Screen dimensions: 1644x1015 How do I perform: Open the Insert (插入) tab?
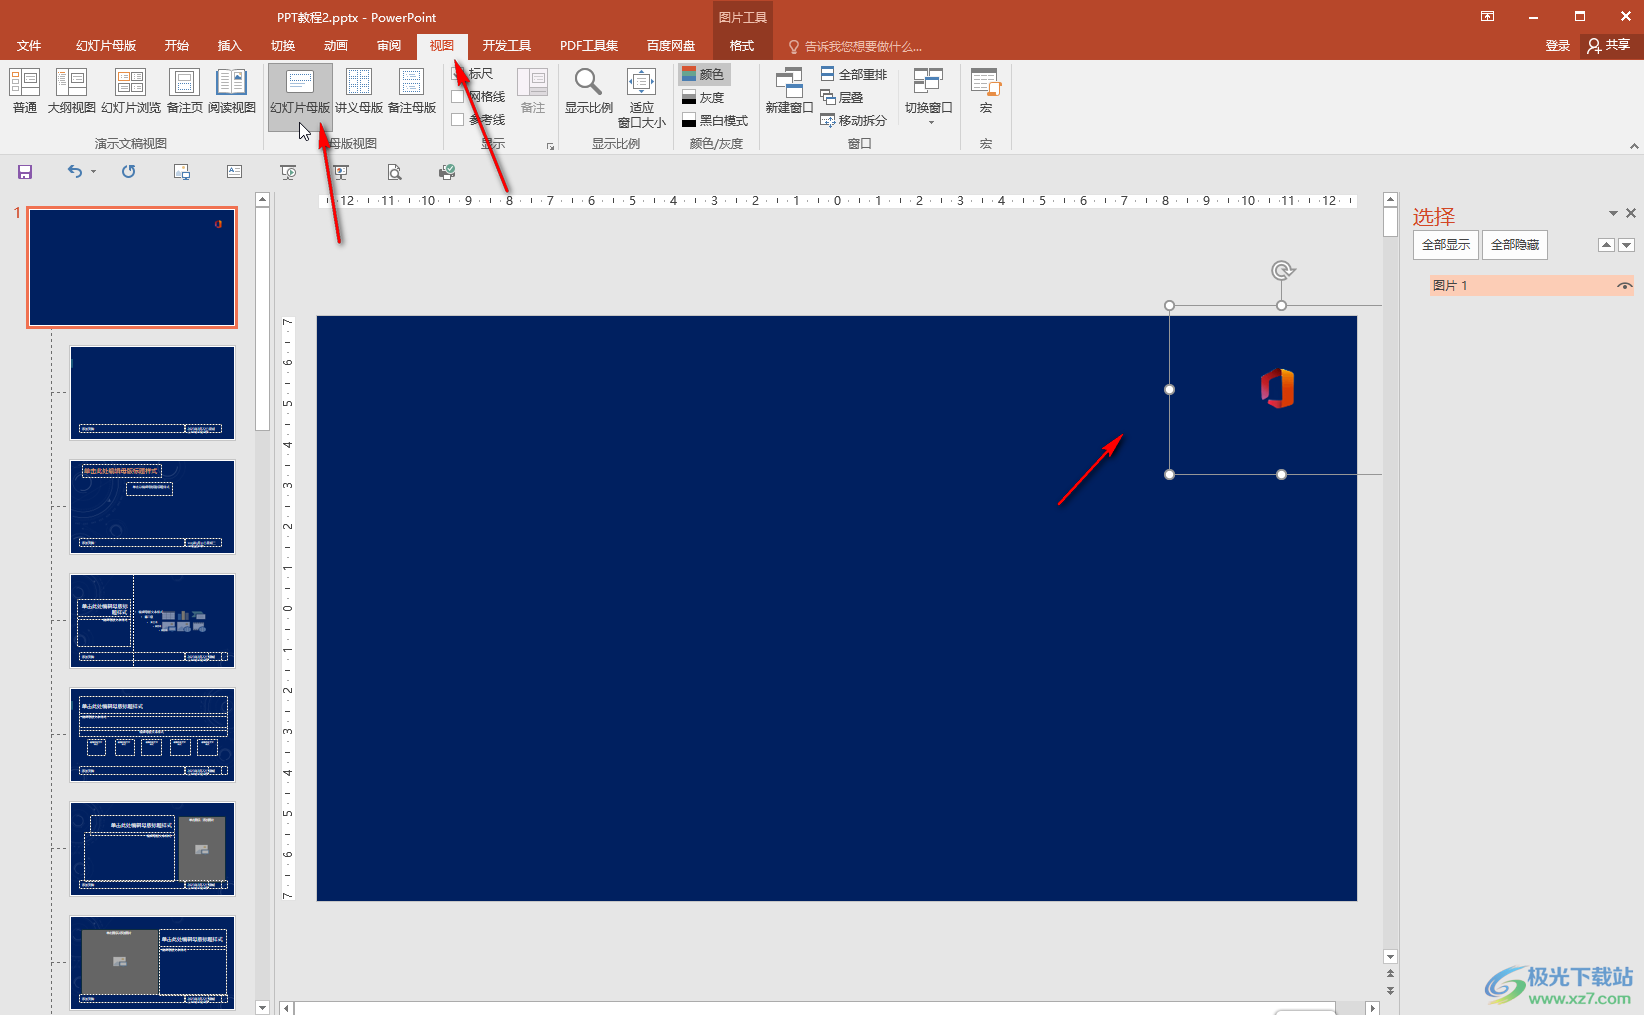pos(230,46)
